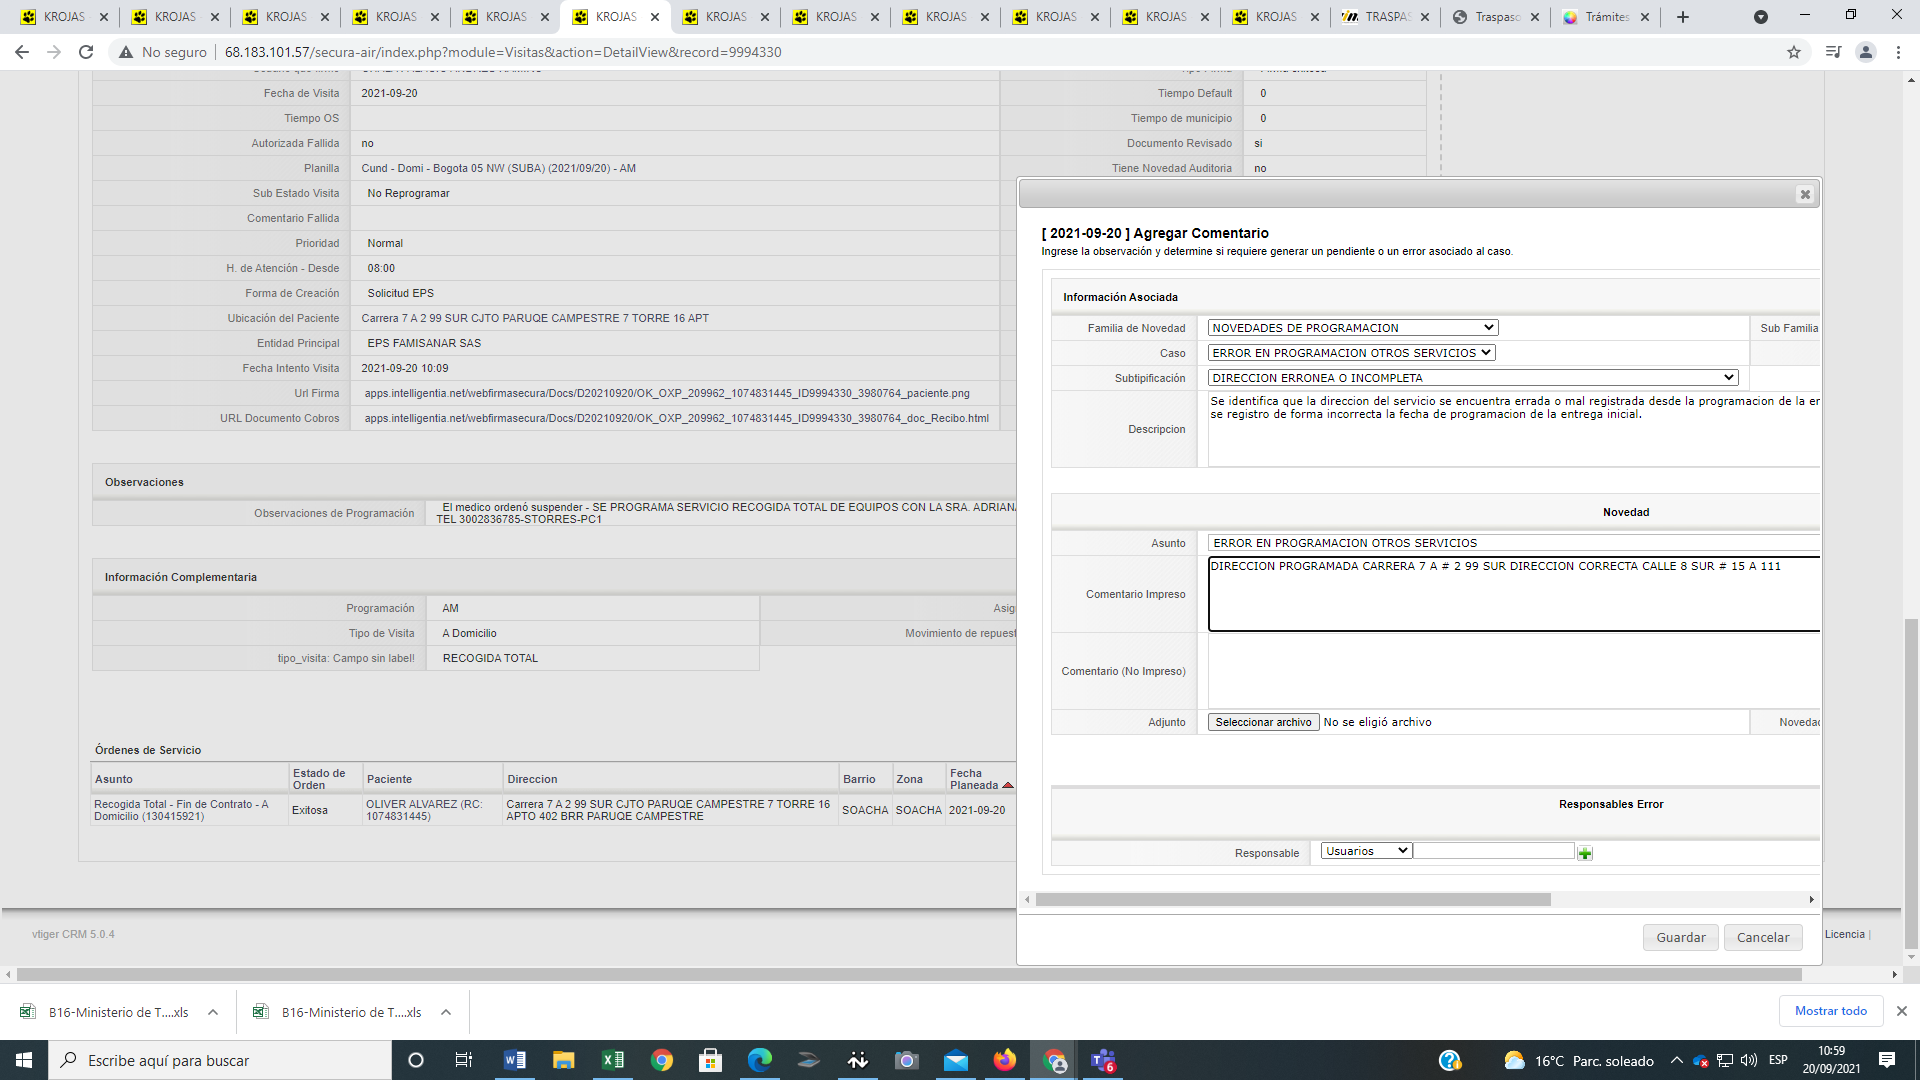Close the active KROJAS tab
Screen dimensions: 1920x1080
pyautogui.click(x=655, y=17)
